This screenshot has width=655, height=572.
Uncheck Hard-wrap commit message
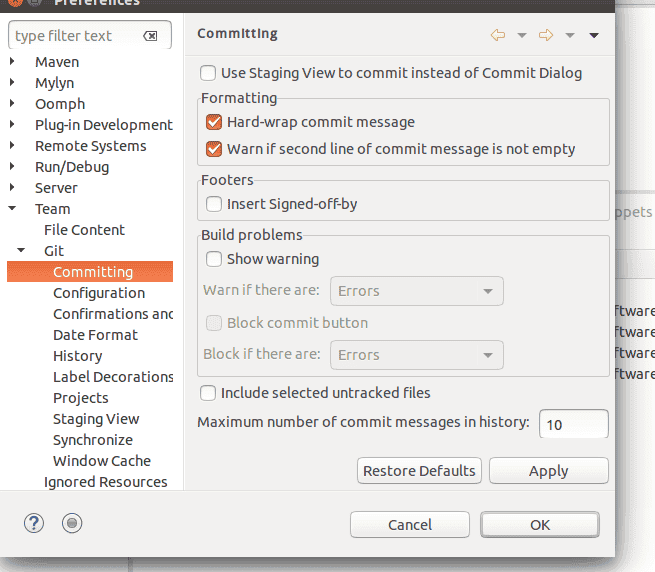(214, 122)
